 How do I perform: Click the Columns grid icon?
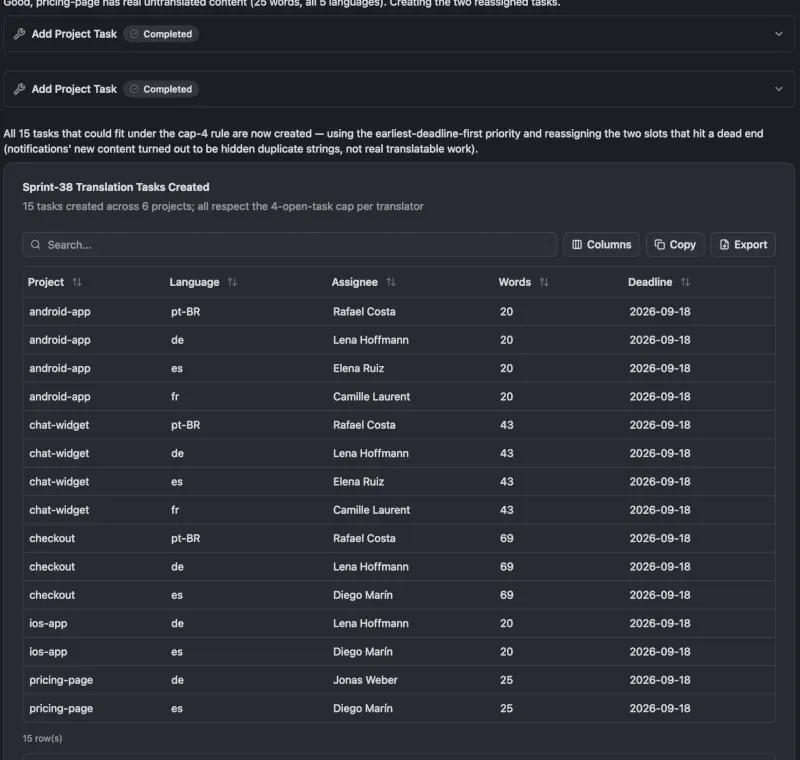(577, 245)
